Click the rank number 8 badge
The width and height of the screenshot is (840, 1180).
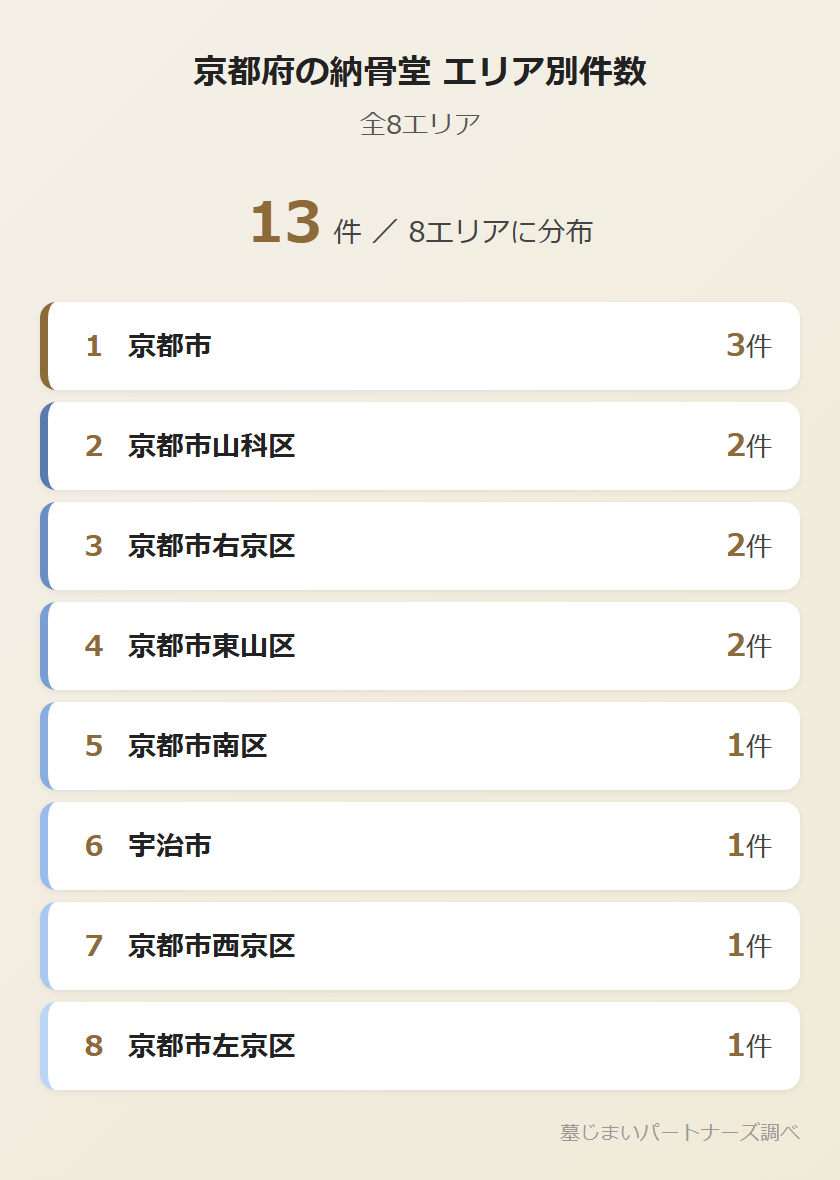pos(94,1046)
